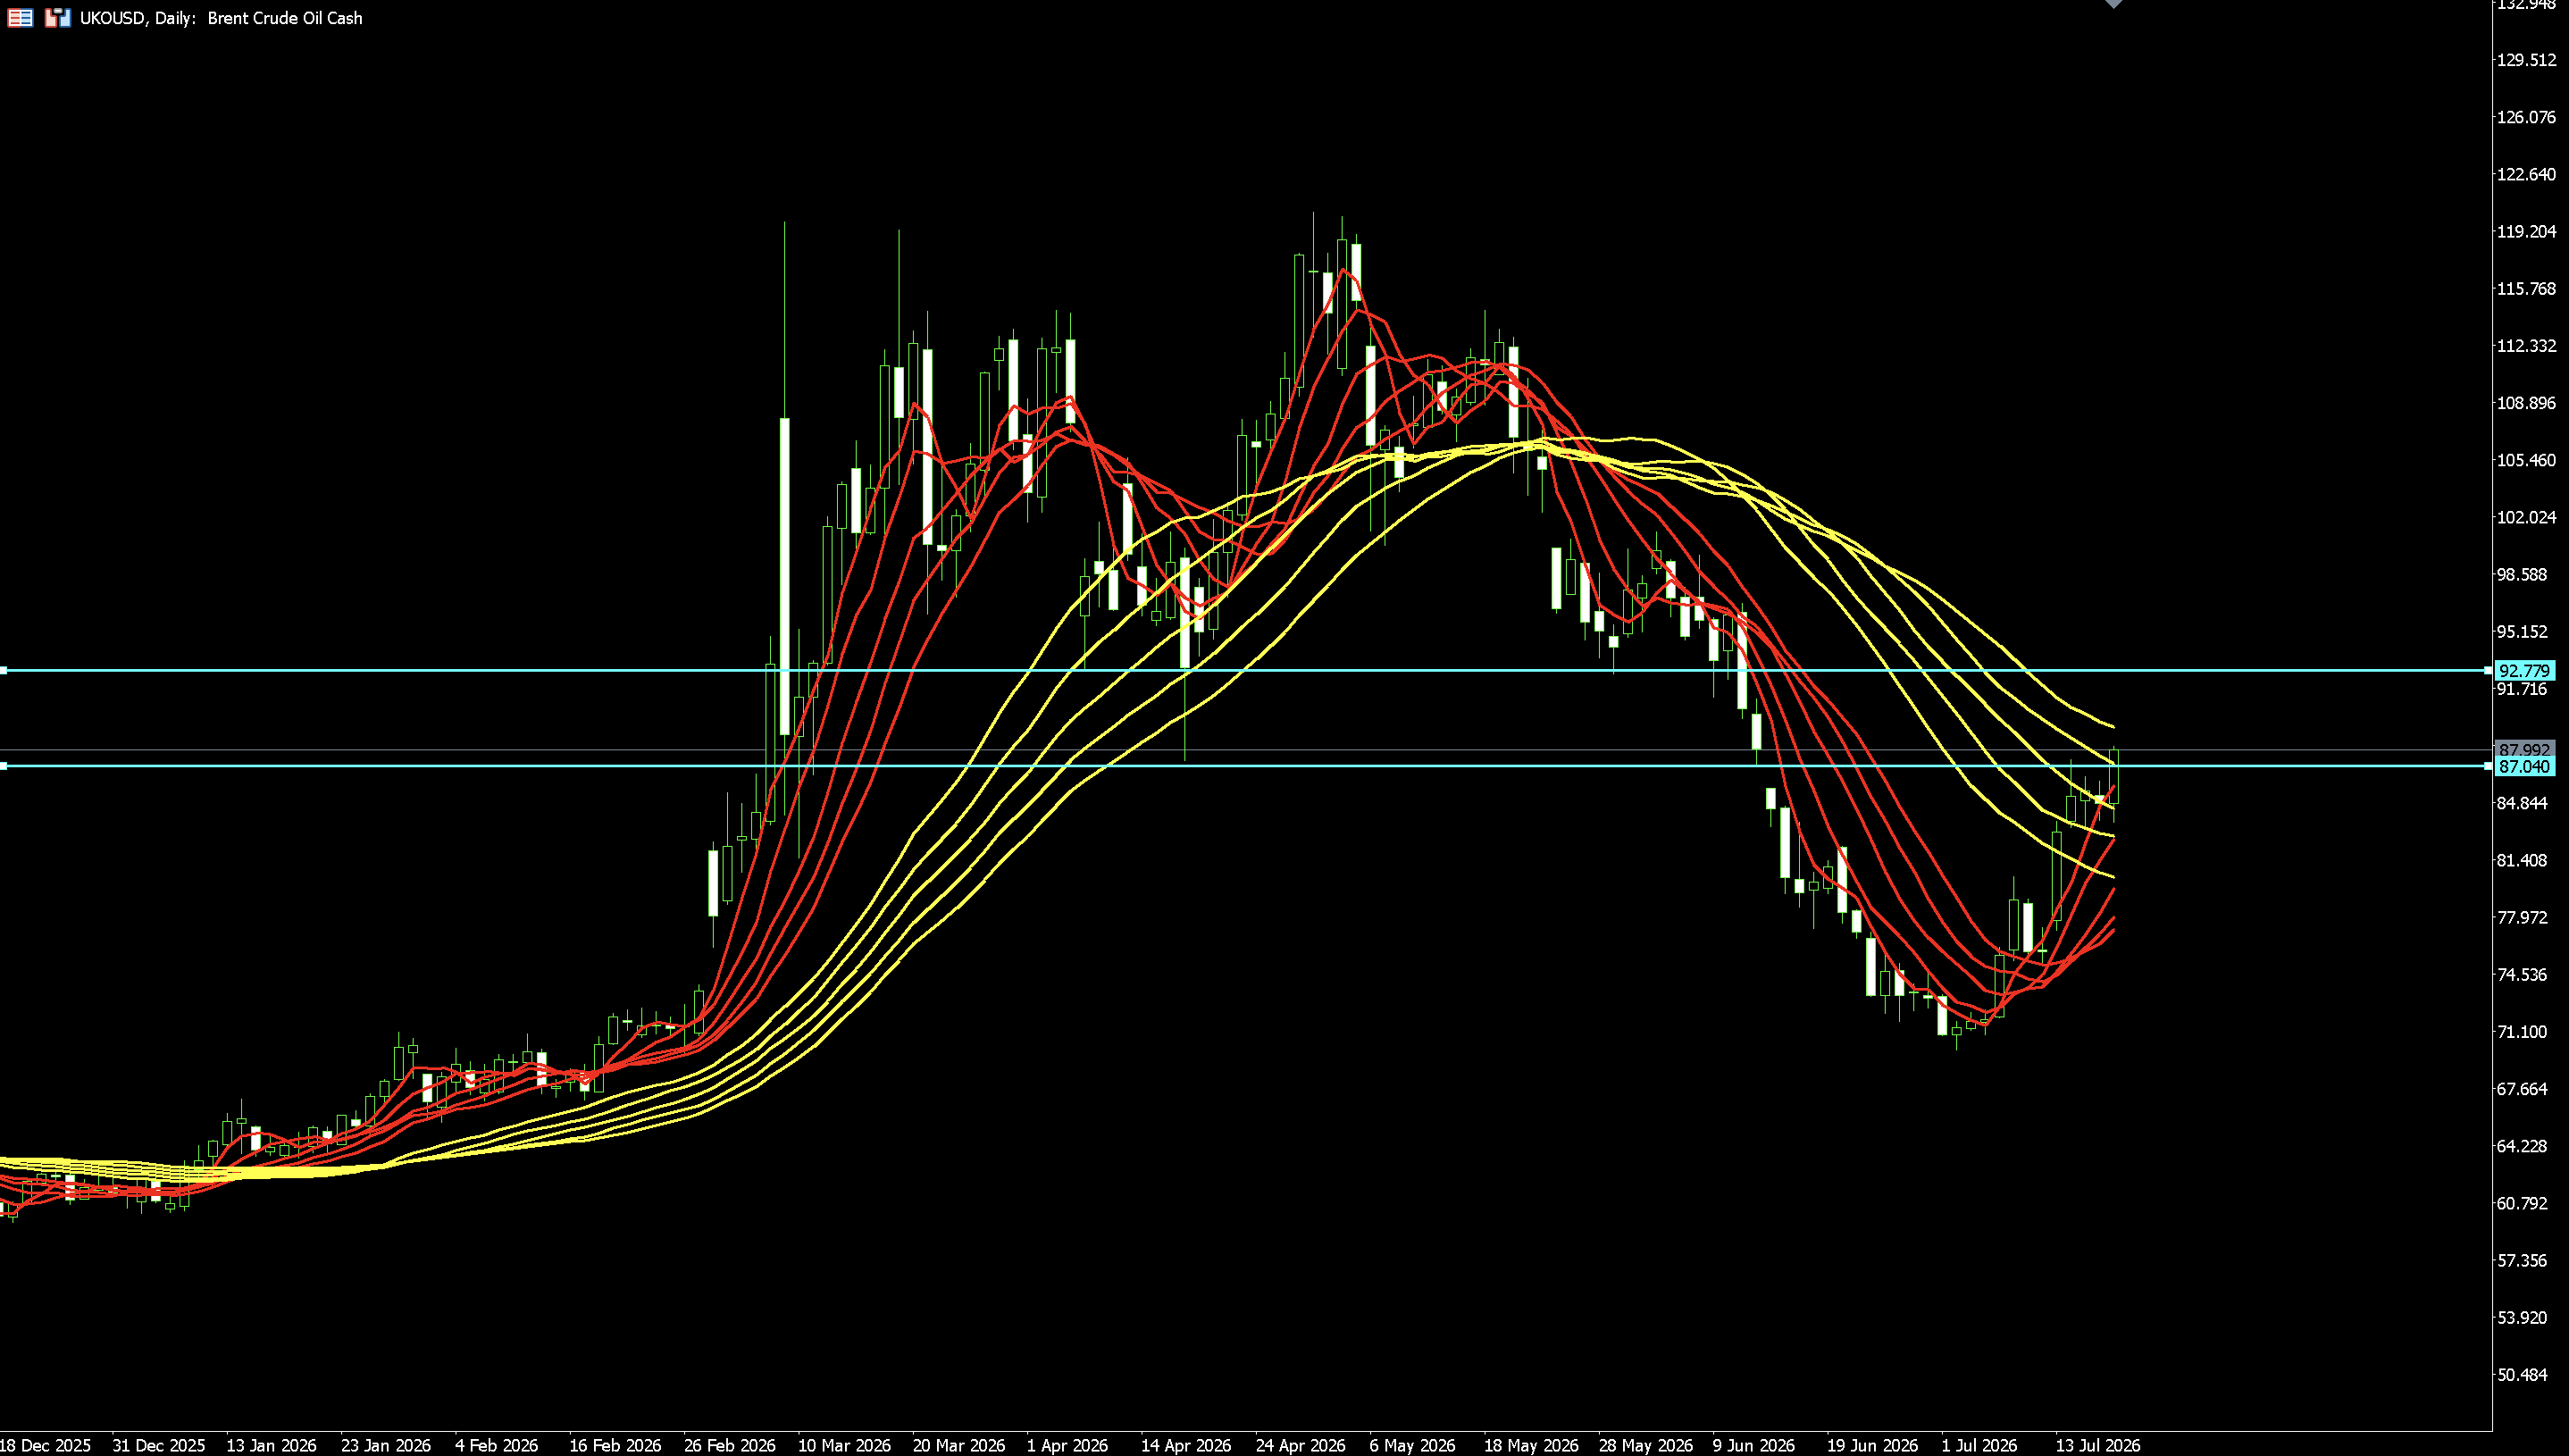
Task: Click the current price label 87.992
Action: tap(2524, 750)
